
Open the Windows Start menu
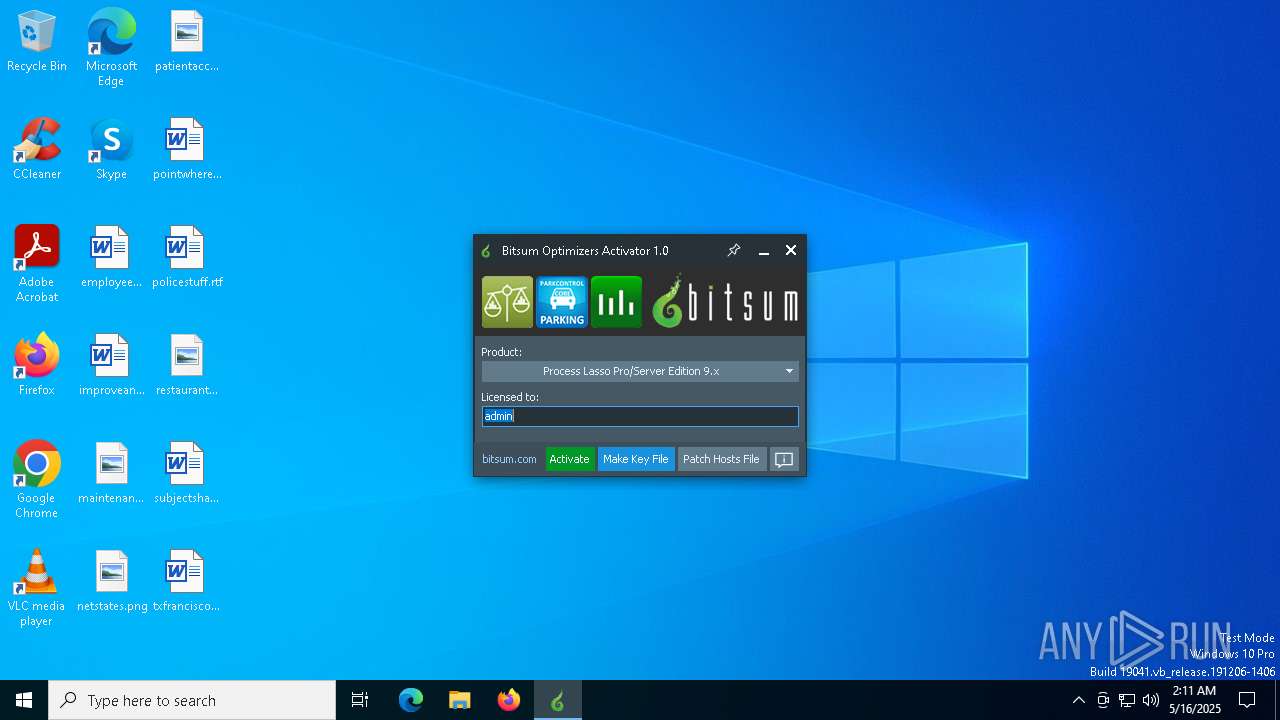(24, 700)
